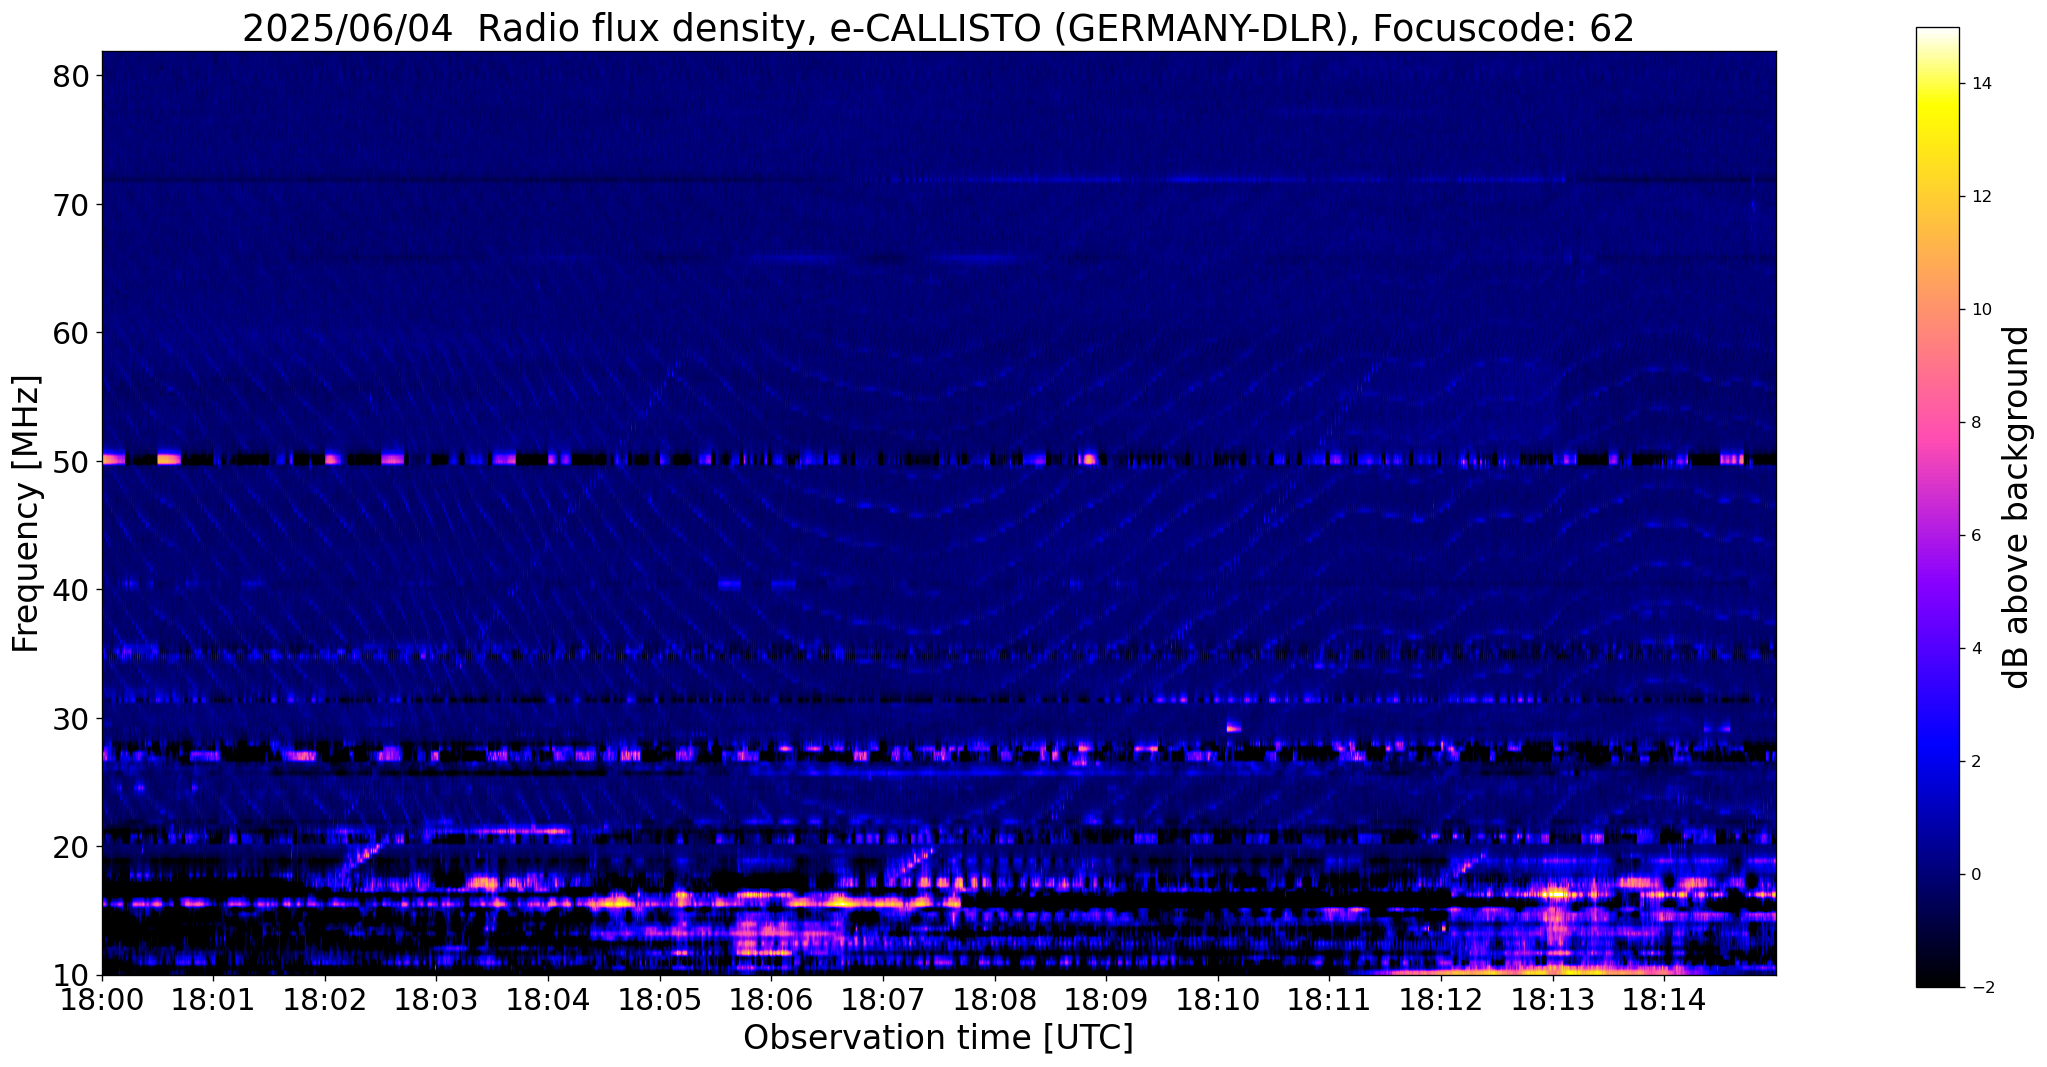Click the 18:02 time tick label
2047x1067 pixels.
(x=325, y=998)
